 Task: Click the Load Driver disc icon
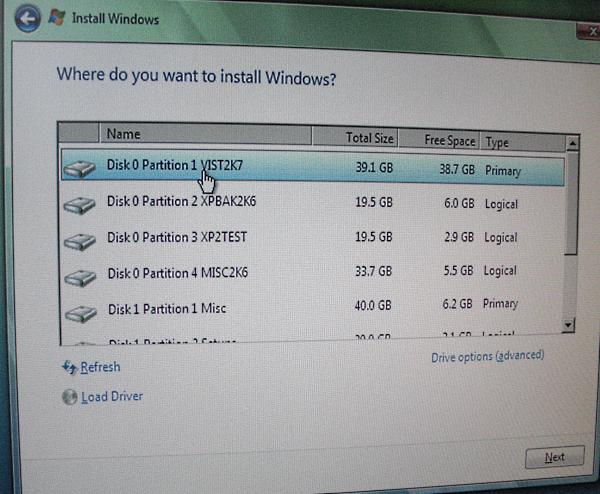(69, 397)
